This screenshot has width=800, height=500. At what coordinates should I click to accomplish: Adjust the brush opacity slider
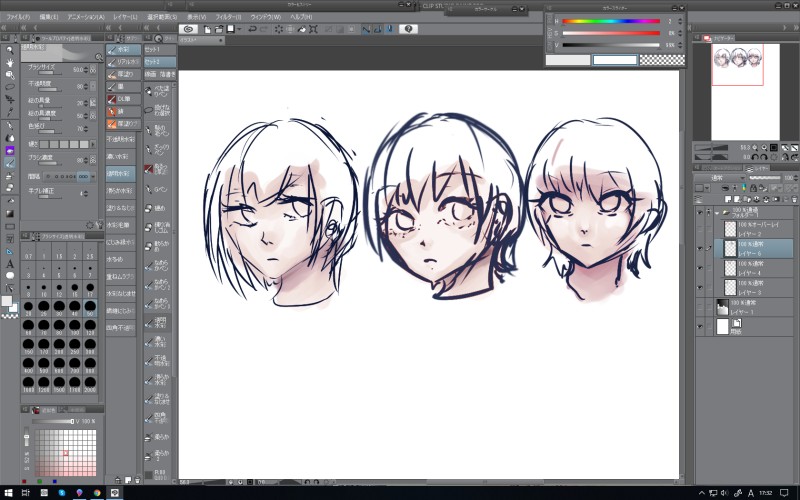(50, 90)
